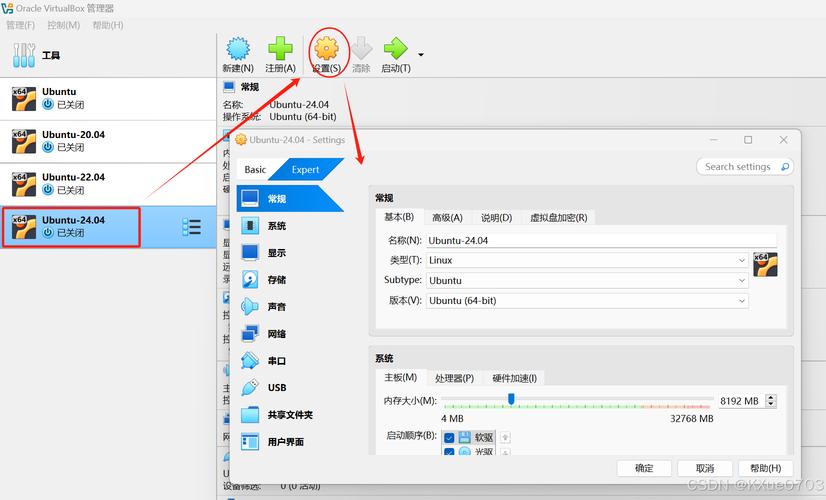Screen dimensions: 826x500
Task: Click the 内存大小 memory slider handle
Action: coord(511,399)
